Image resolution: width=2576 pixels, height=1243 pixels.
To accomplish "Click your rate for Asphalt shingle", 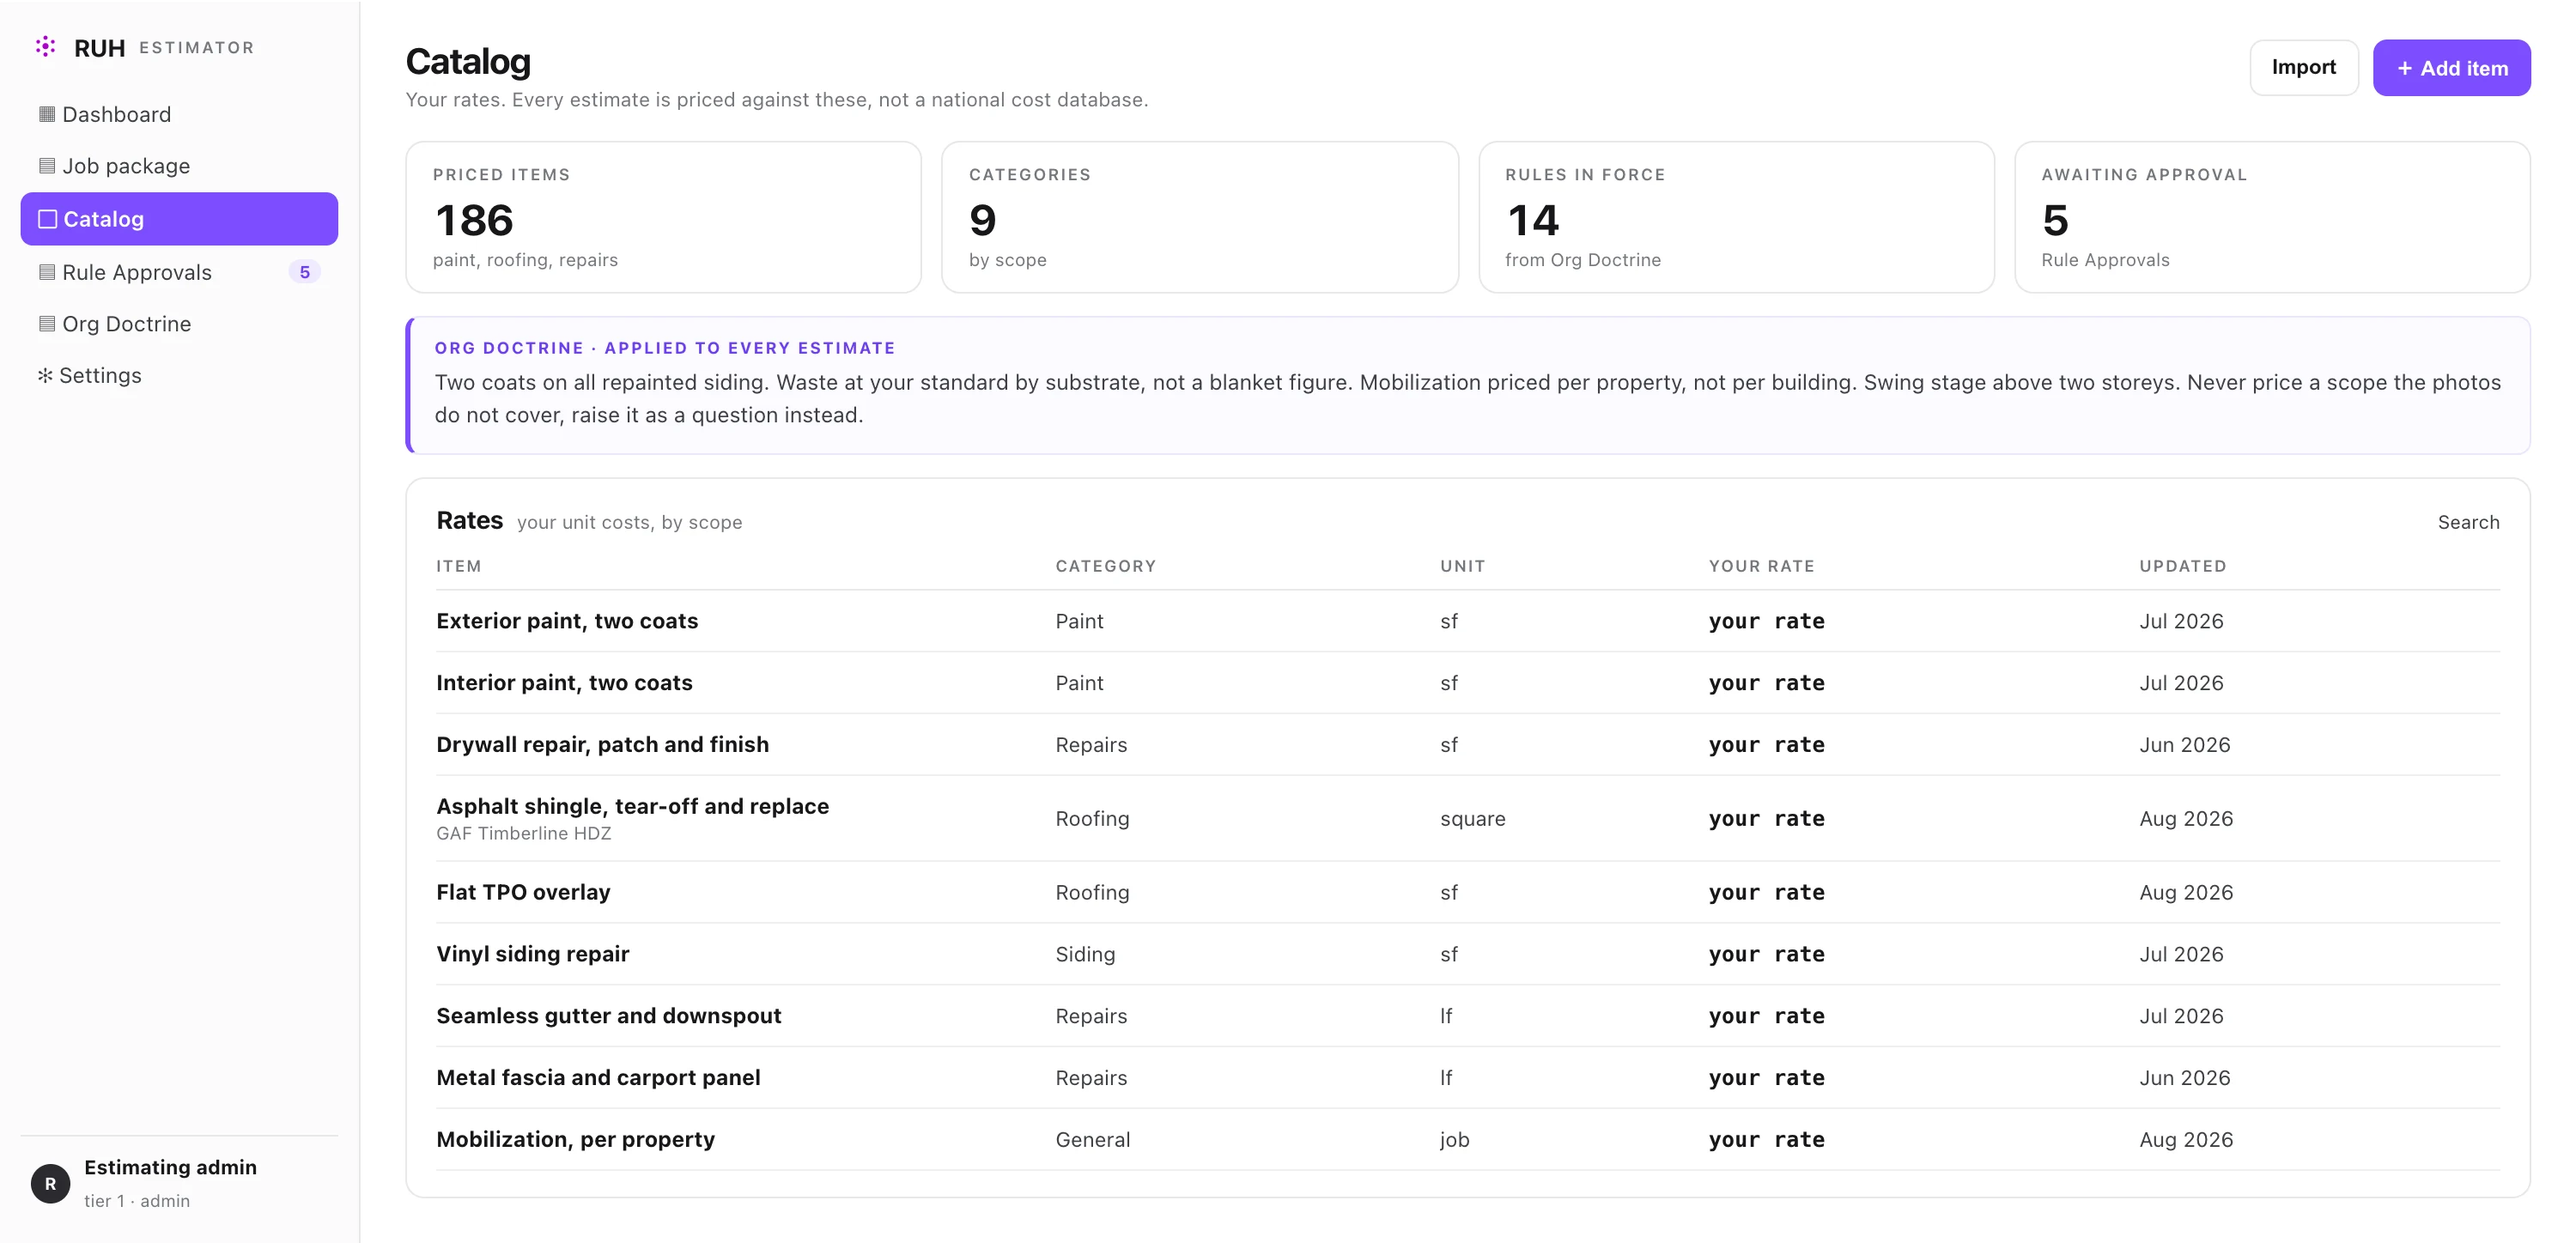I will coord(1766,819).
